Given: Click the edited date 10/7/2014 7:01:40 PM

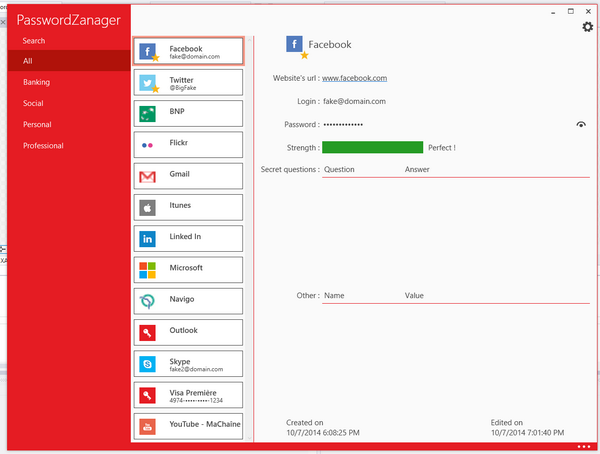Looking at the screenshot, I should (528, 433).
